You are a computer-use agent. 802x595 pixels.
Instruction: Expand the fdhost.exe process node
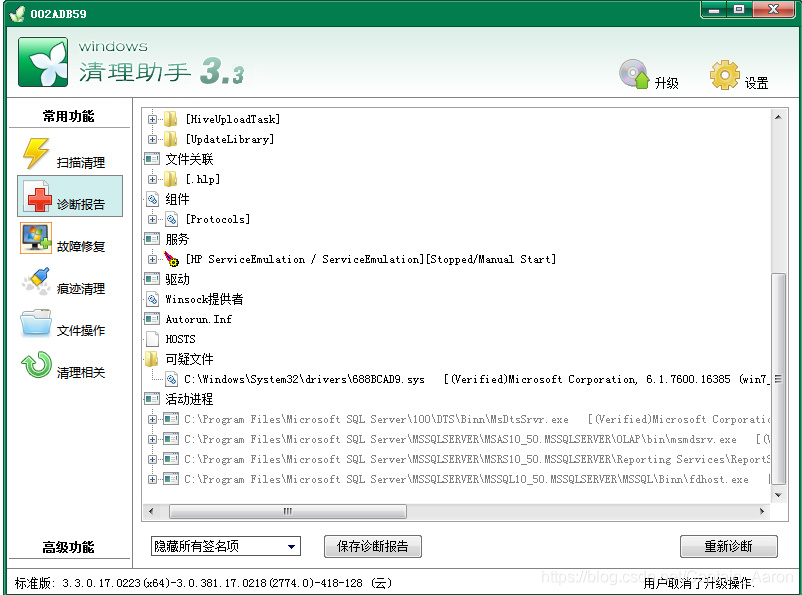pyautogui.click(x=152, y=479)
